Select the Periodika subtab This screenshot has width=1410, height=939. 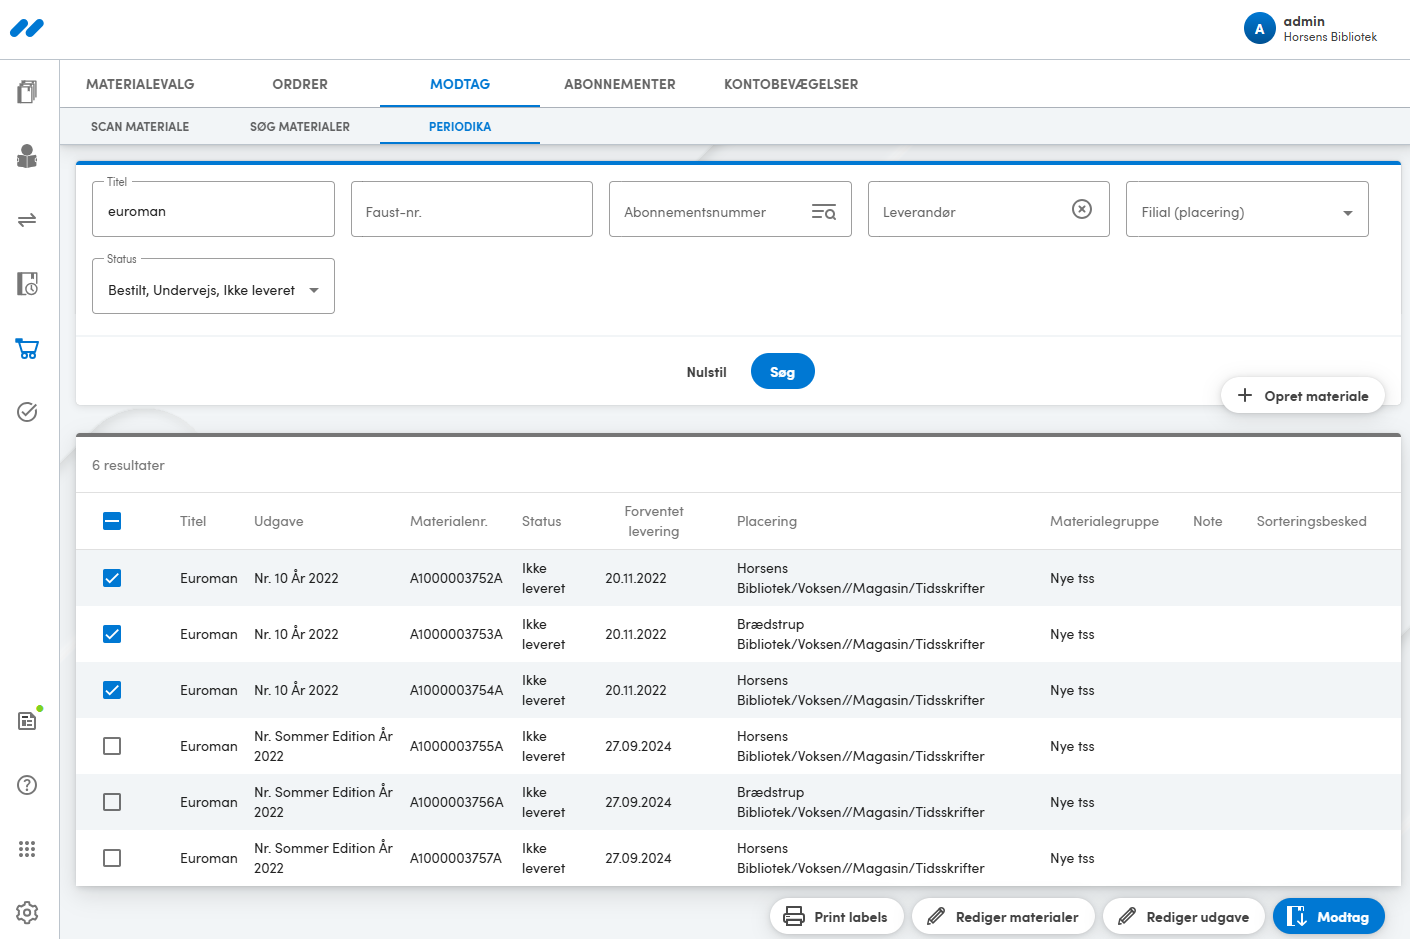460,127
